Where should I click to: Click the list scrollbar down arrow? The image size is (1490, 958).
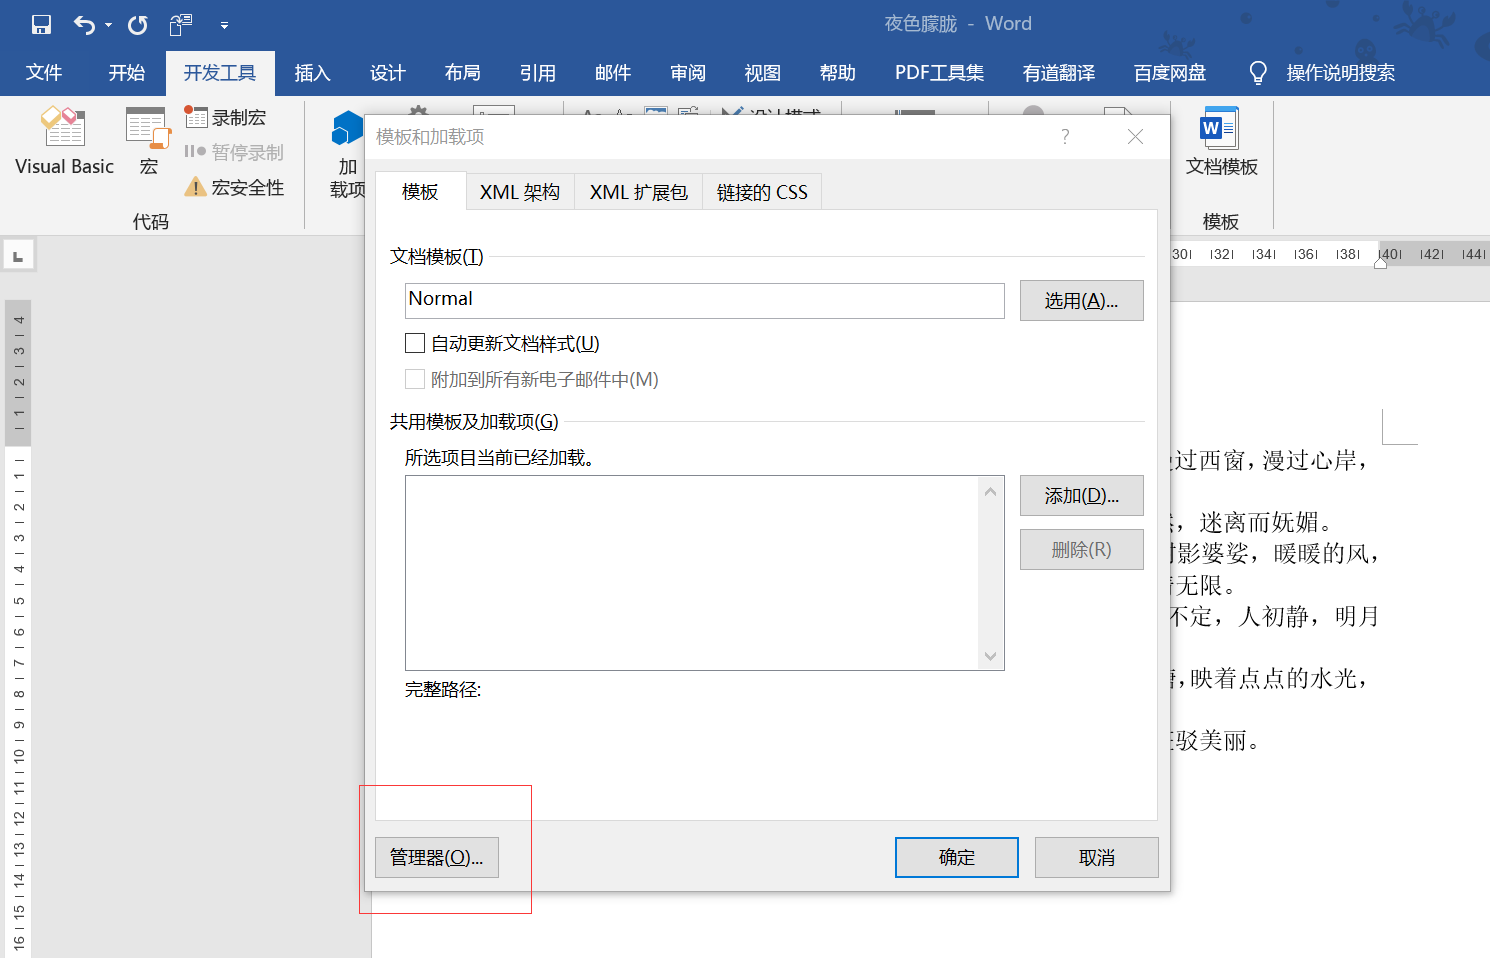pos(991,656)
